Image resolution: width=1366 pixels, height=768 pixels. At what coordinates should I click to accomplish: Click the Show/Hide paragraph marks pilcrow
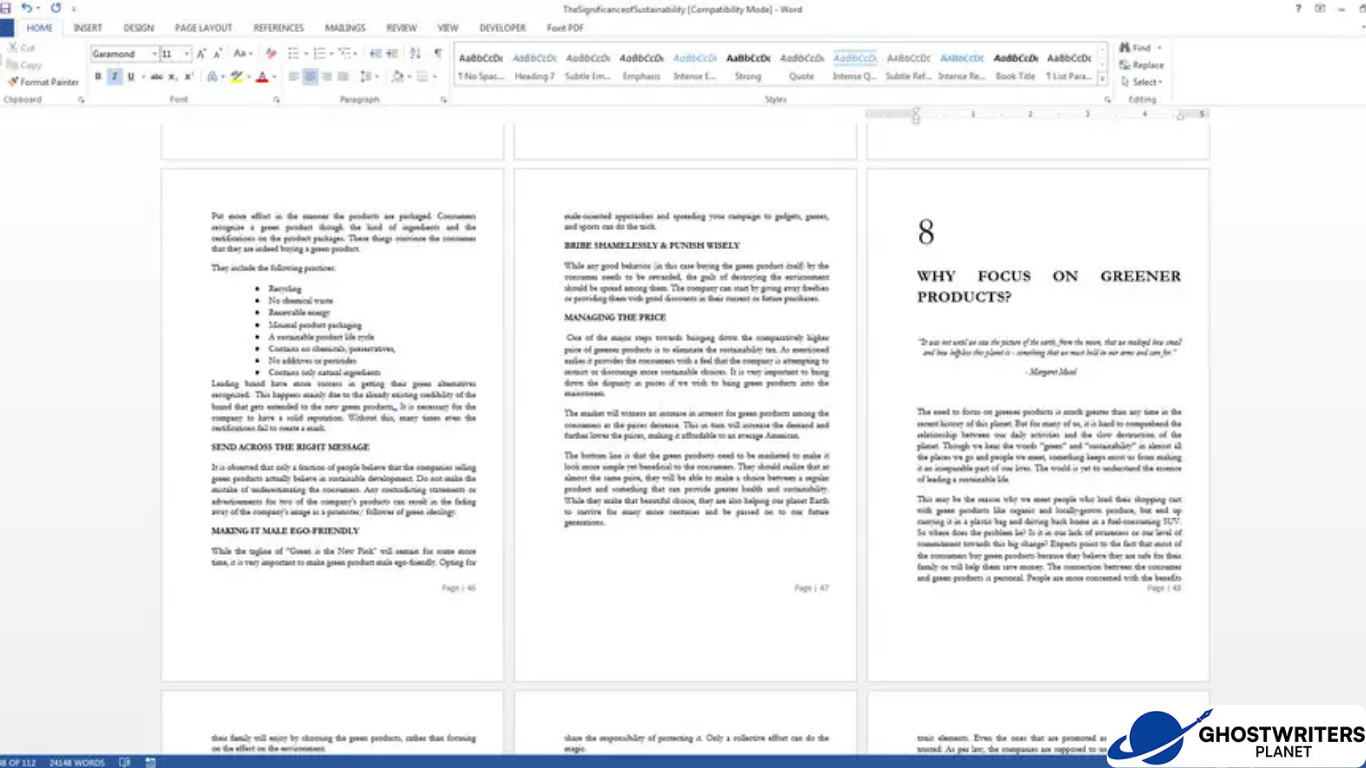[x=437, y=54]
